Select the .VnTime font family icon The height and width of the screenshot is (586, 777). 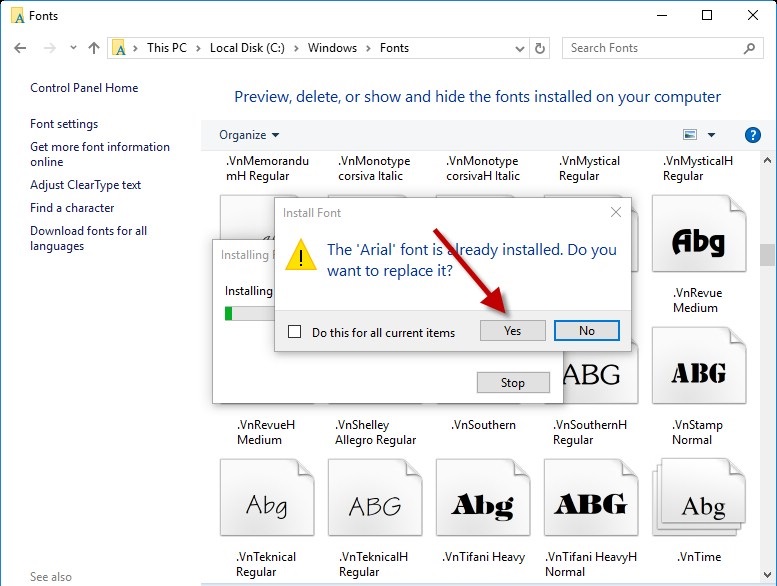coord(699,497)
